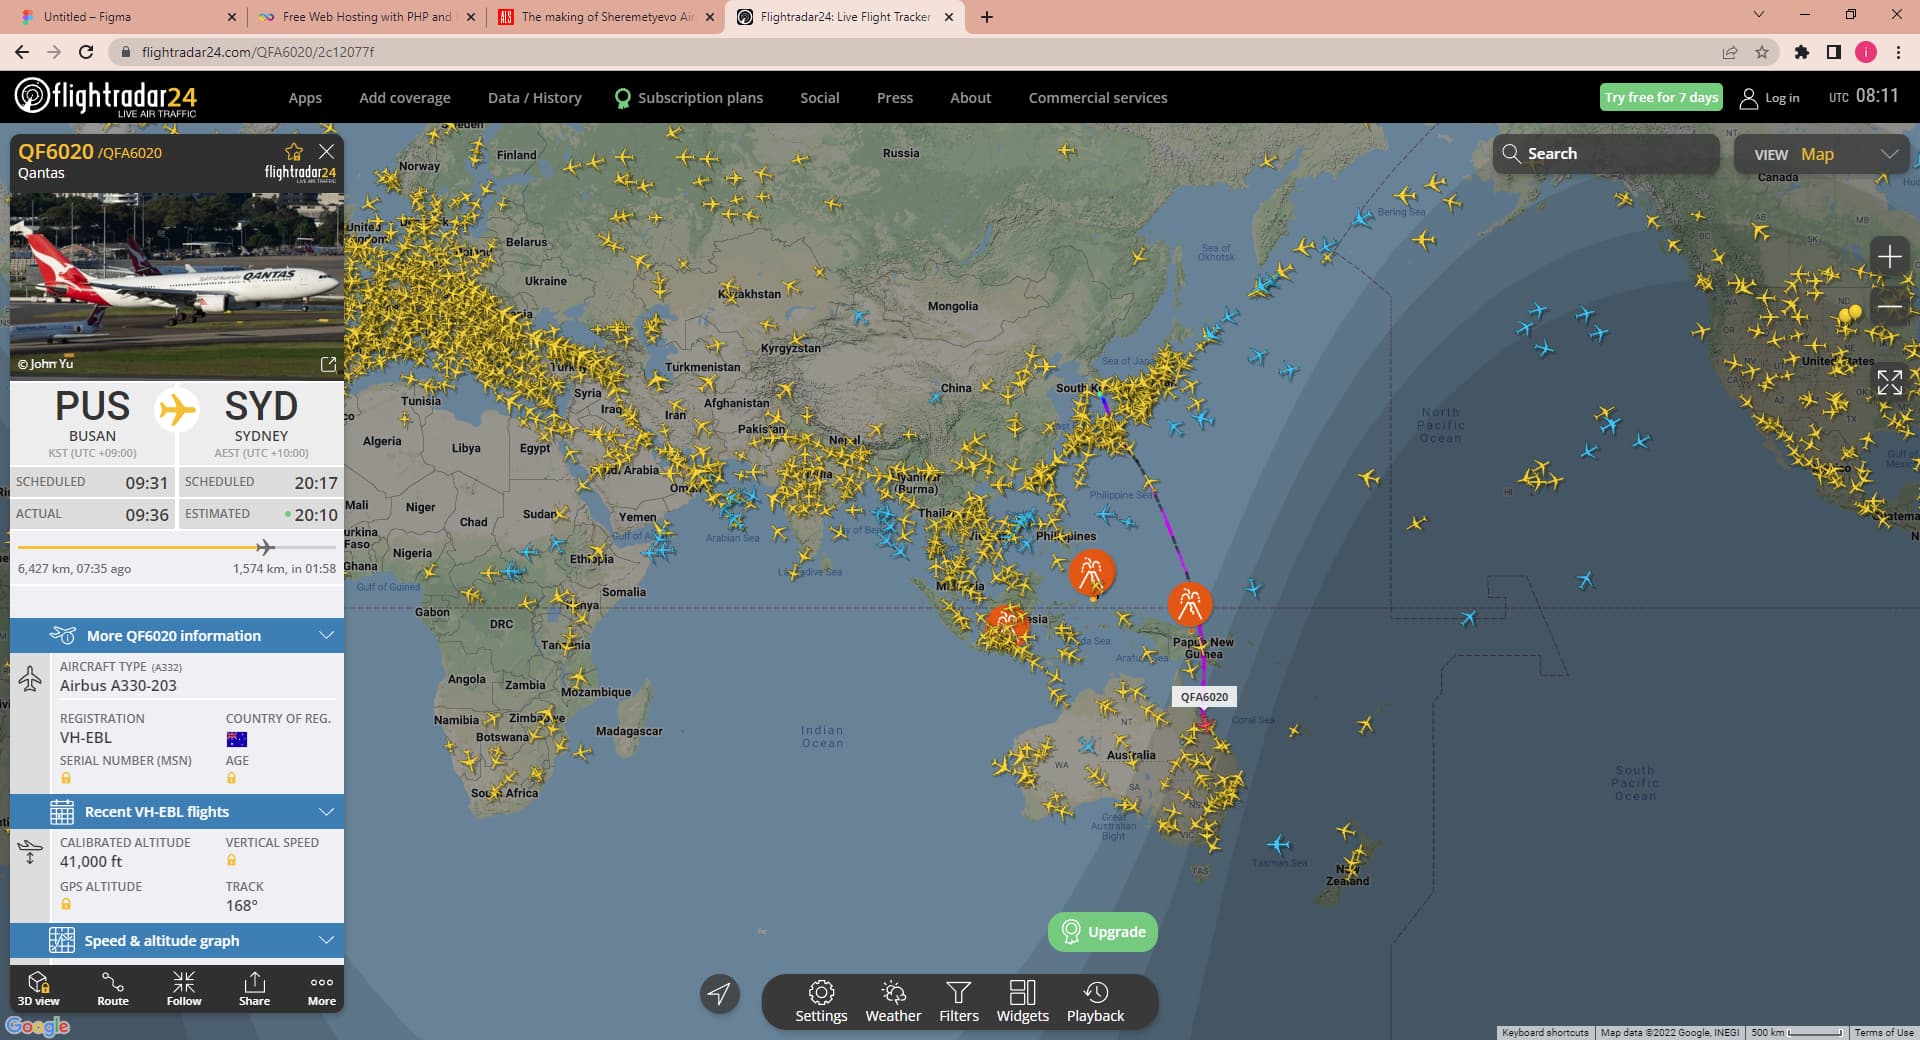1920x1040 pixels.
Task: Open the More options in flight panel
Action: click(x=321, y=988)
